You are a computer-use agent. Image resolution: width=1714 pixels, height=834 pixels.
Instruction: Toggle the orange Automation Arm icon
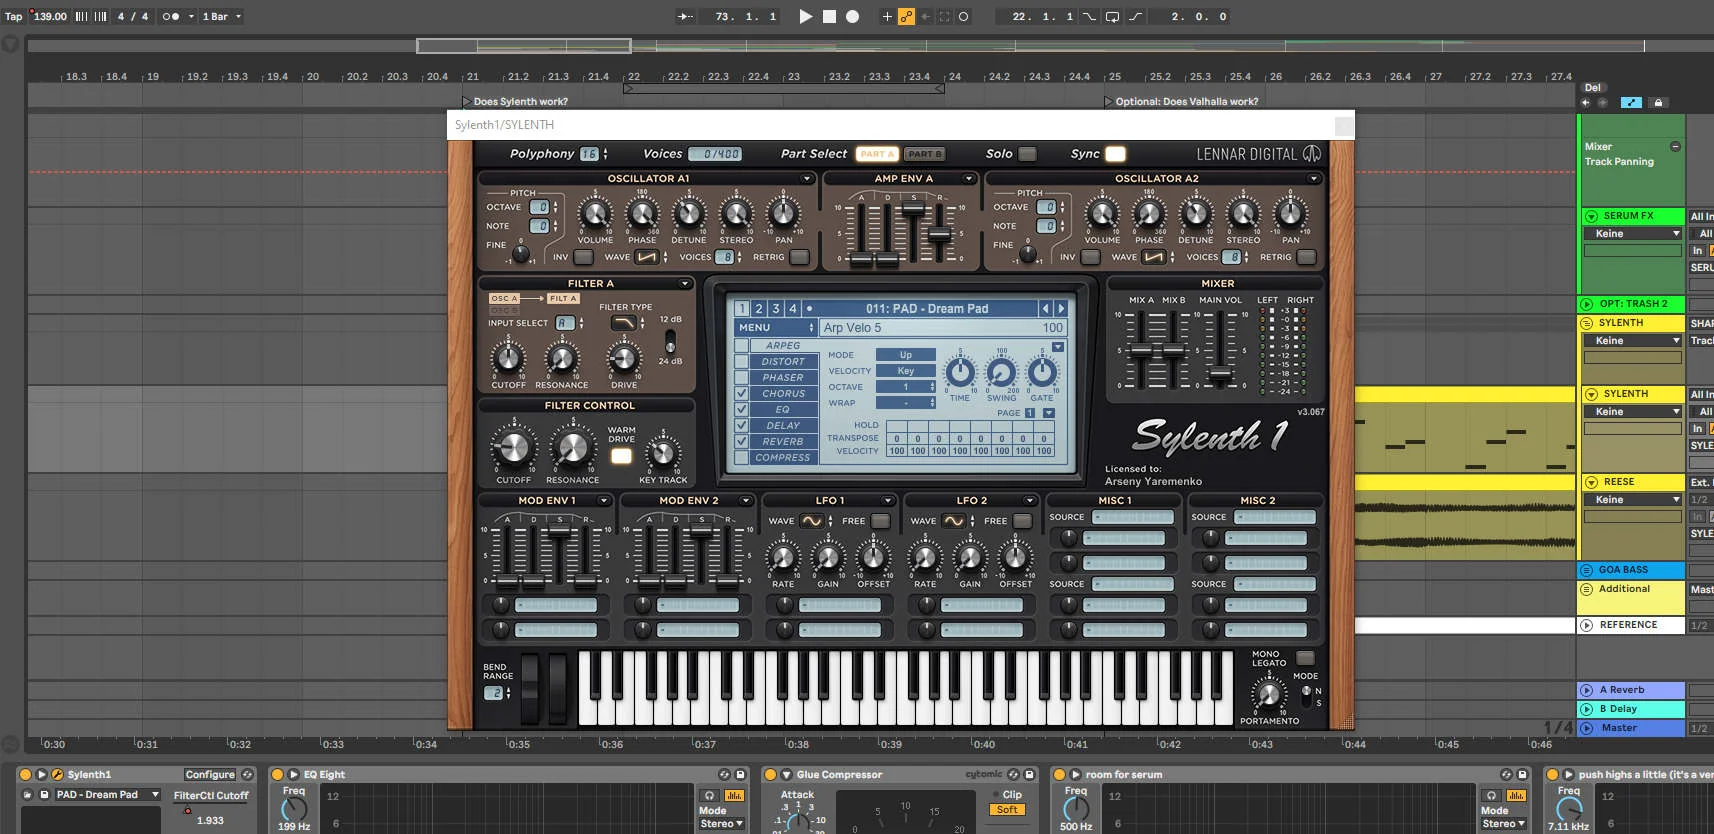[x=906, y=16]
